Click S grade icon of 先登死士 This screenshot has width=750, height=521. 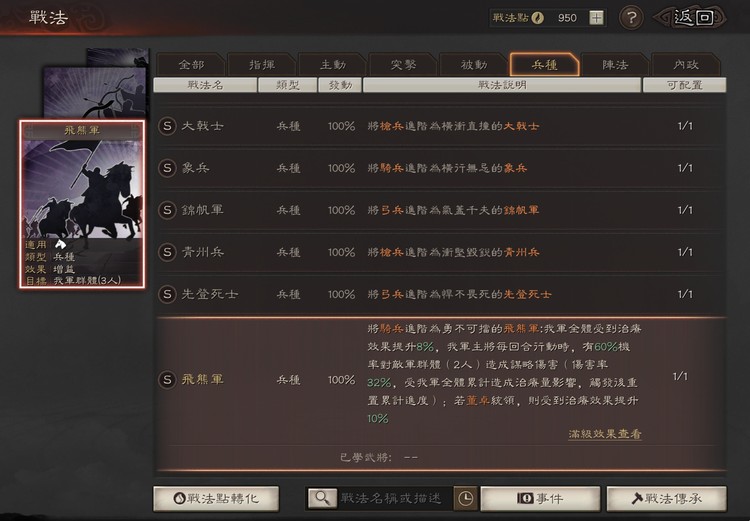pos(167,294)
